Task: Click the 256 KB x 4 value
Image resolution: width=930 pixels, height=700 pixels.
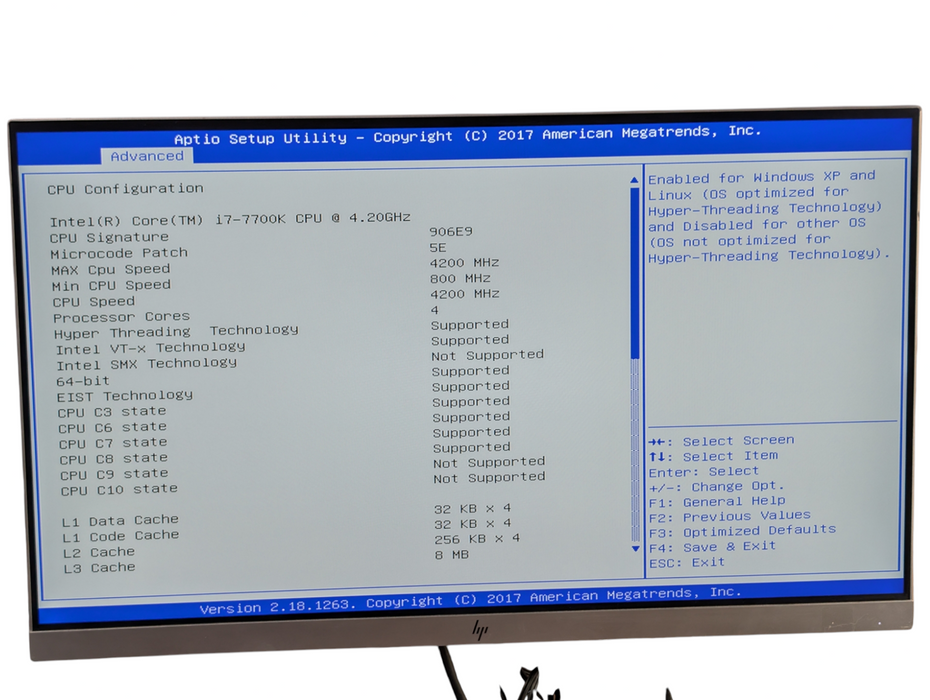Action: coord(477,539)
